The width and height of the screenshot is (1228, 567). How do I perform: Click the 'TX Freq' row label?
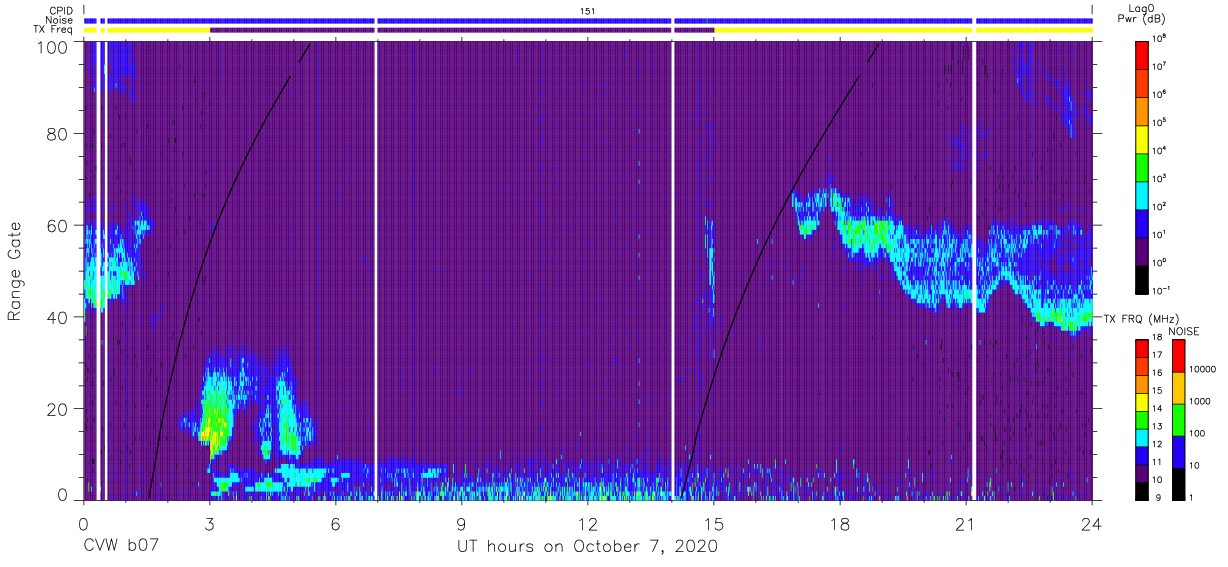coord(54,30)
